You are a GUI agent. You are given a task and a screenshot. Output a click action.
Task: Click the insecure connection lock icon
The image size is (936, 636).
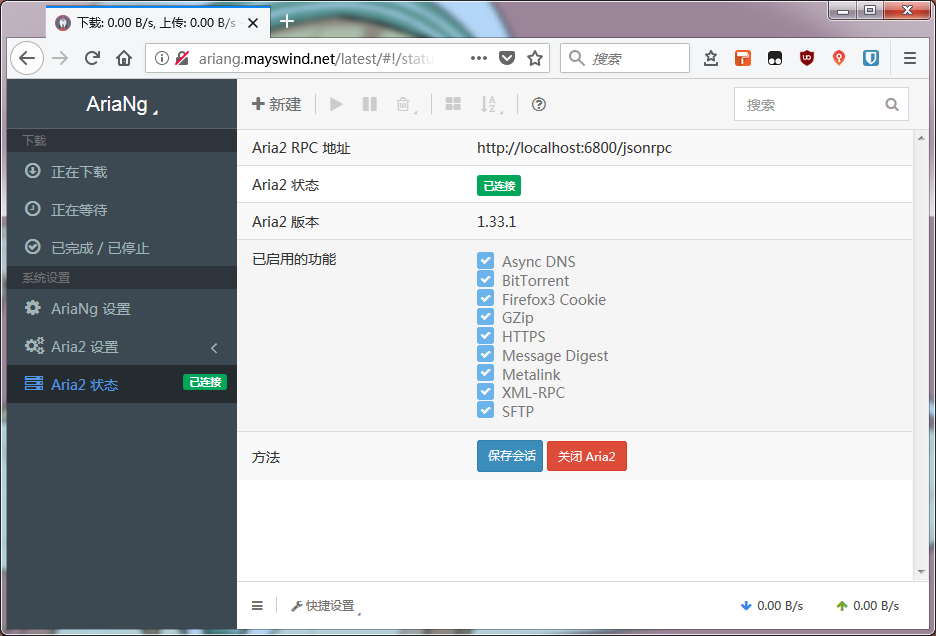[182, 58]
